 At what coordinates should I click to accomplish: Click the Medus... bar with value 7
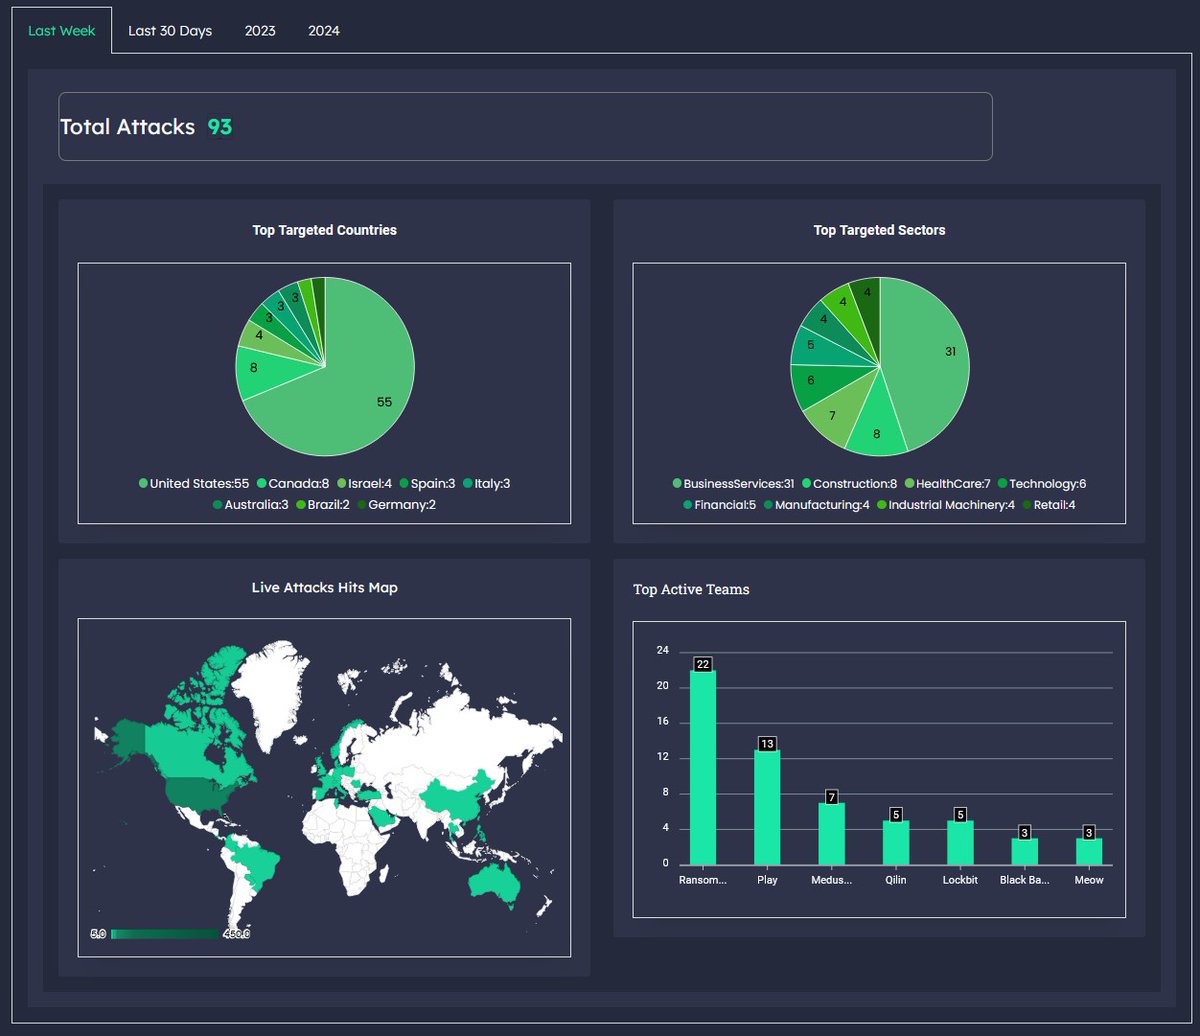tap(831, 833)
